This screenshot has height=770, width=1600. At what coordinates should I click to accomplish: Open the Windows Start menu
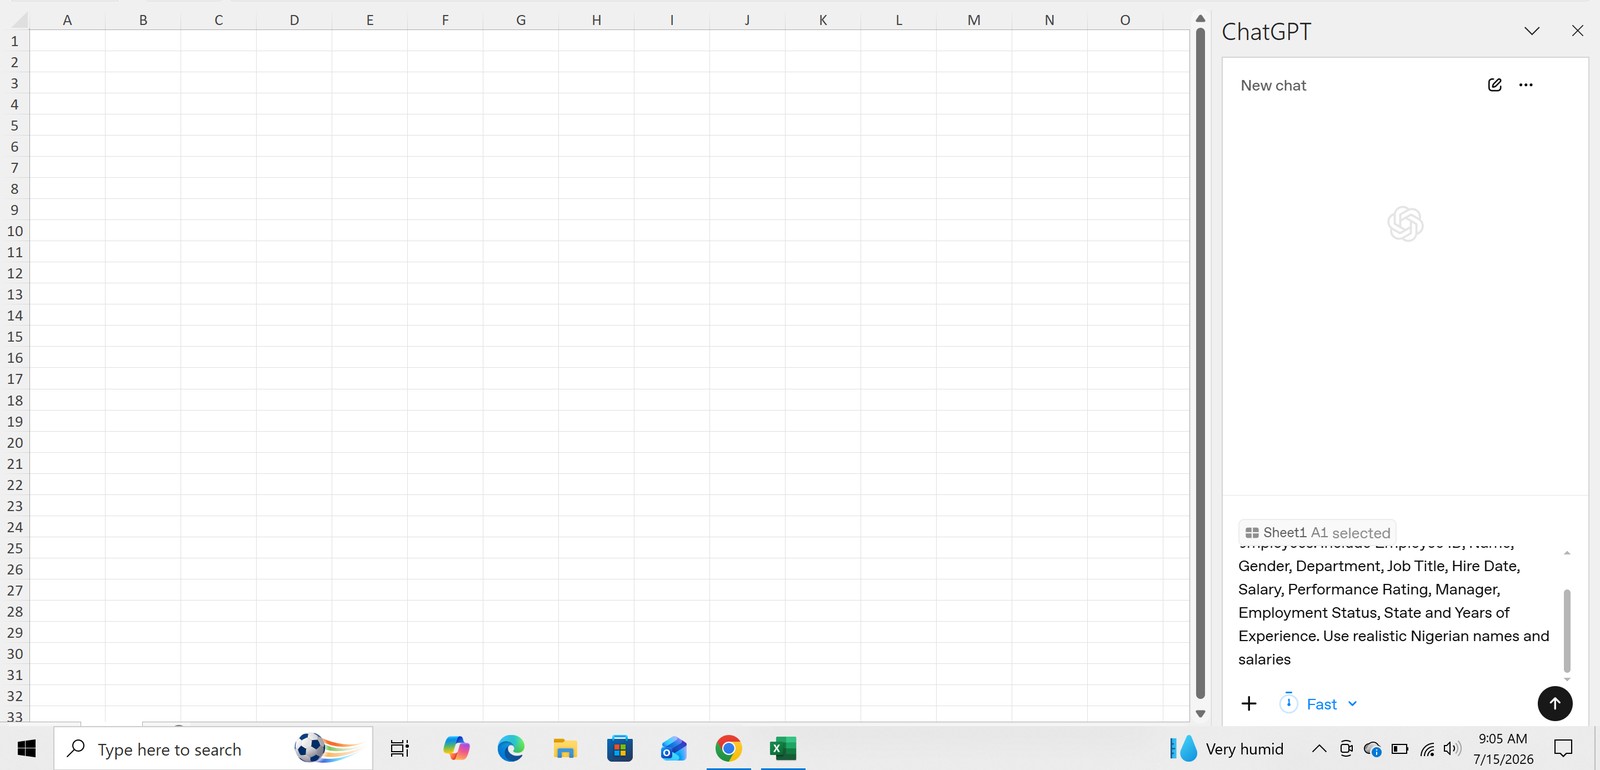click(27, 748)
